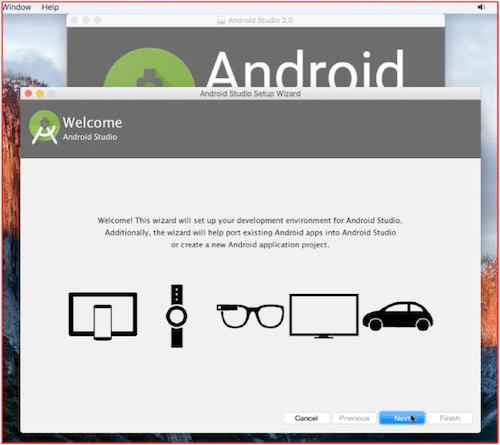
Task: Click the Android Studio 2.0 window title
Action: click(260, 20)
